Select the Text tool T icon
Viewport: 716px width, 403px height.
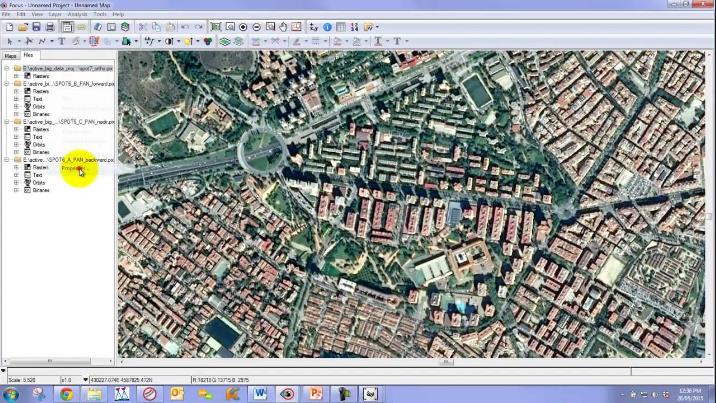(x=61, y=41)
